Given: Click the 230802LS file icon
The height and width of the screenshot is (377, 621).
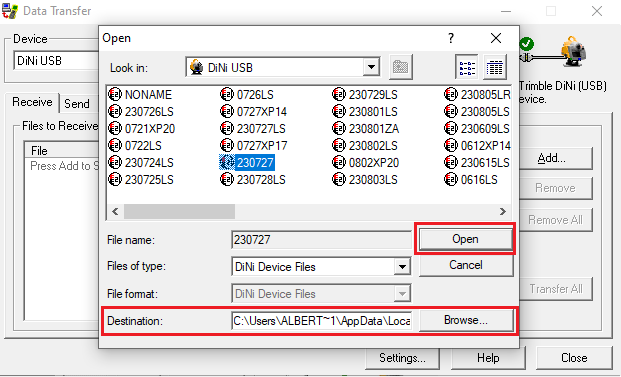Looking at the screenshot, I should (x=339, y=146).
